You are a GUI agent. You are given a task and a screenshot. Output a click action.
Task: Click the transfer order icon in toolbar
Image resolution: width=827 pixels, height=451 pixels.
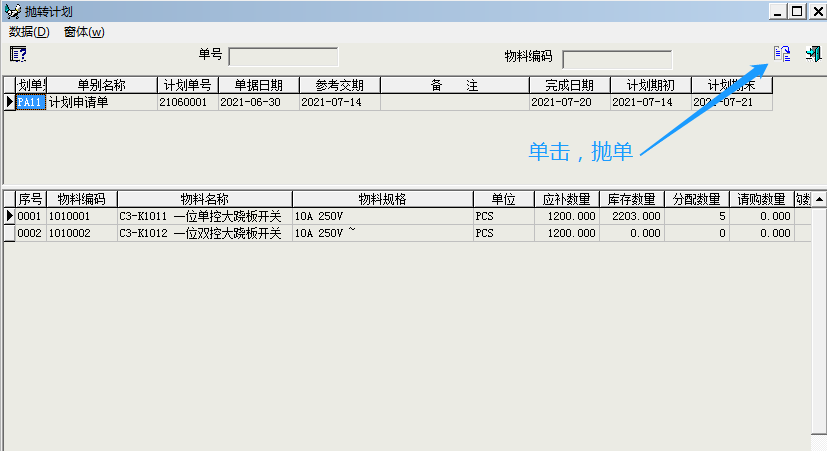pyautogui.click(x=782, y=54)
